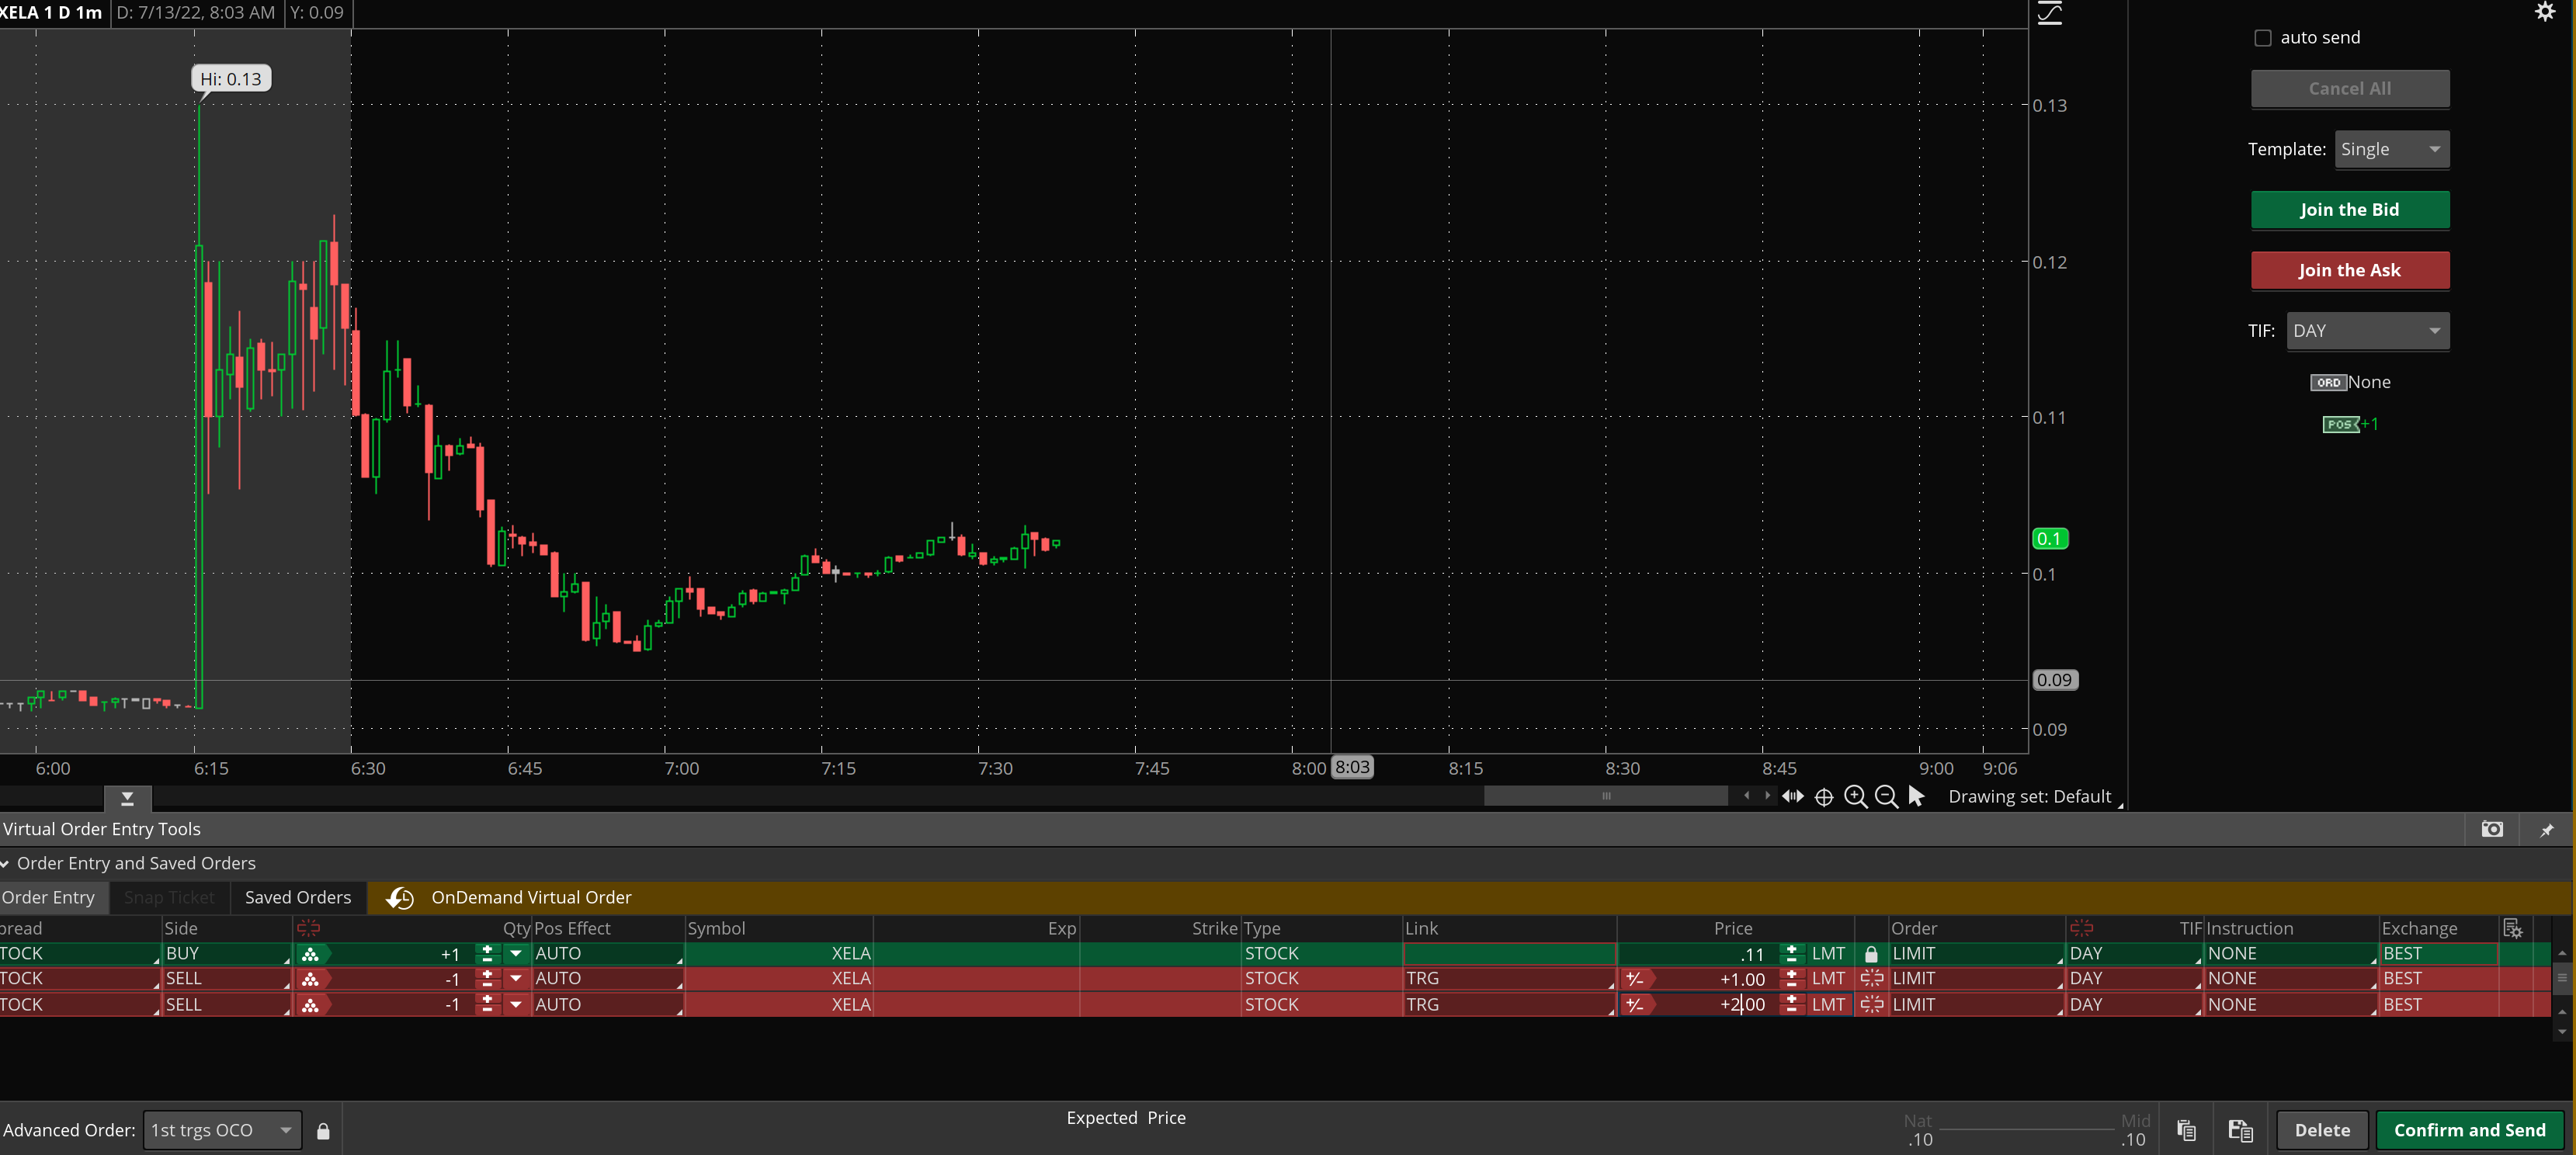
Task: Select the pointer cursor drawing tool
Action: click(1916, 796)
